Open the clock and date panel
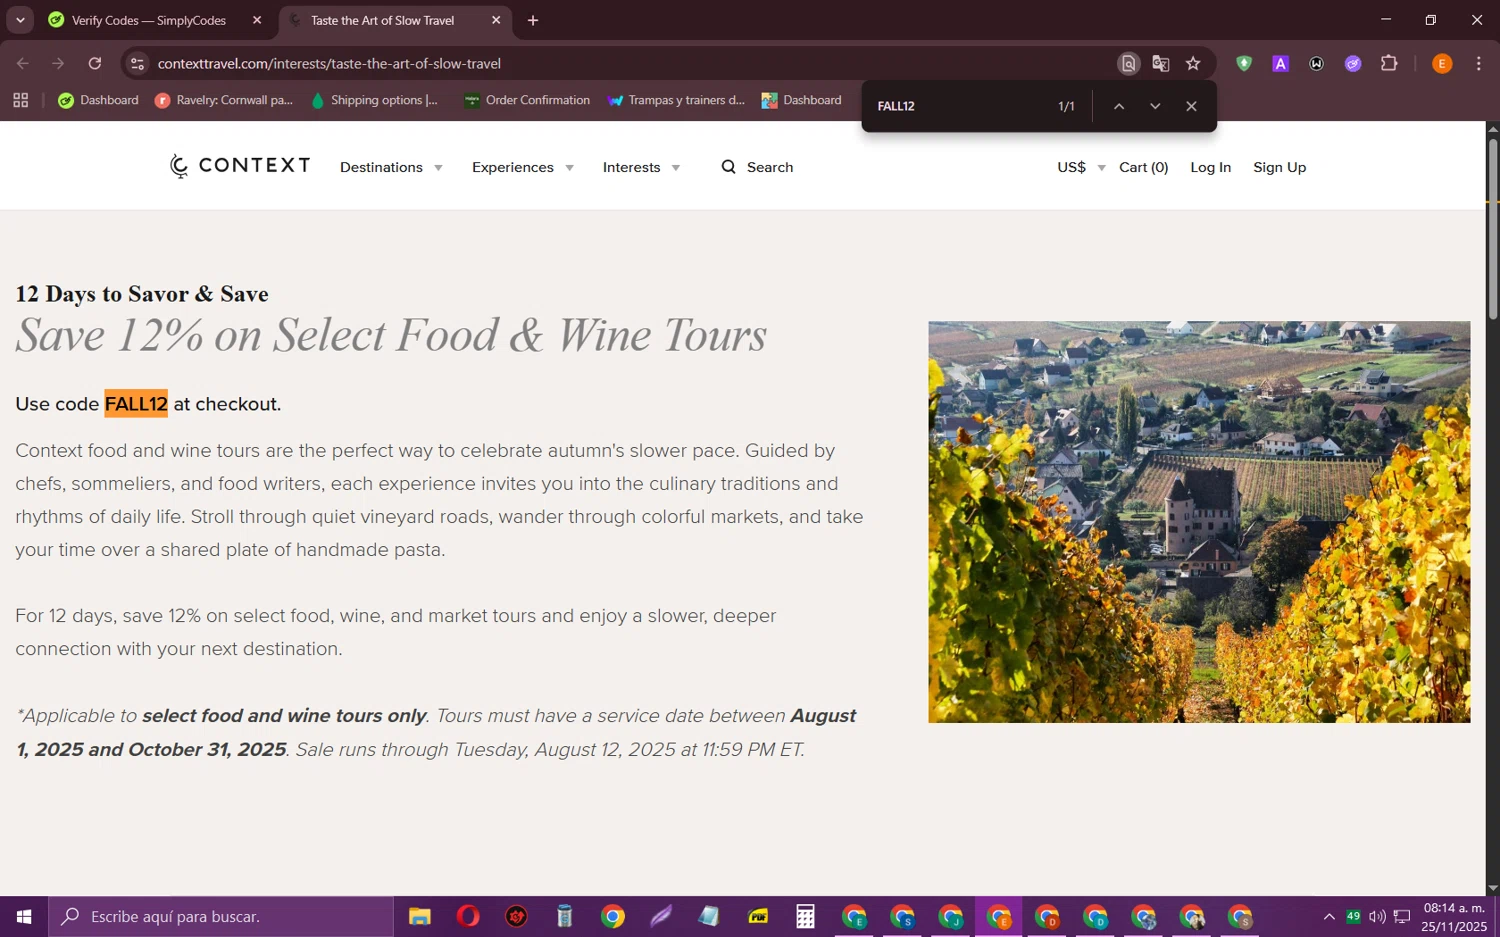1500x937 pixels. [x=1454, y=916]
